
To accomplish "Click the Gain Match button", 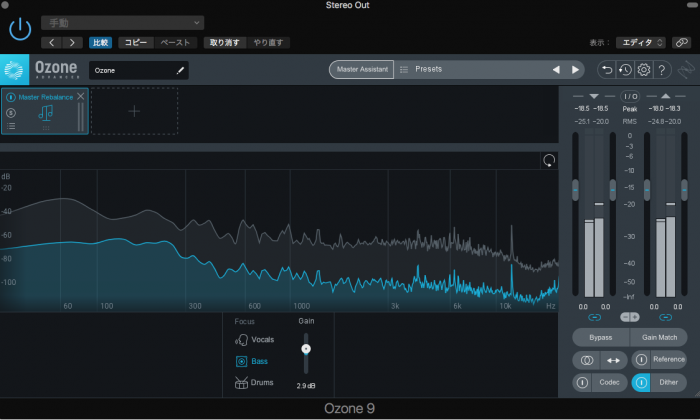I will pyautogui.click(x=659, y=337).
